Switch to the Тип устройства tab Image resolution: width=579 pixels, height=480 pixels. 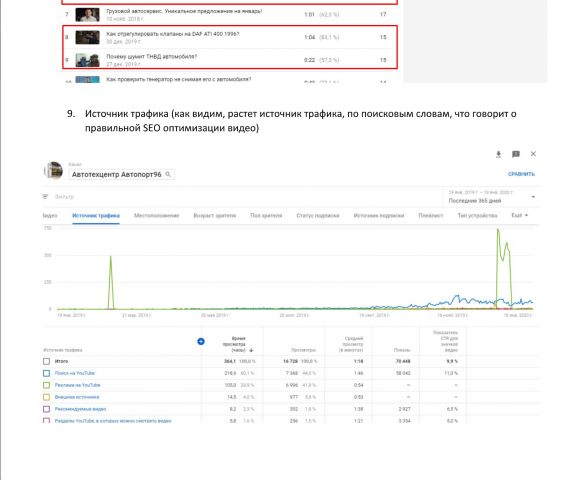[x=477, y=216]
